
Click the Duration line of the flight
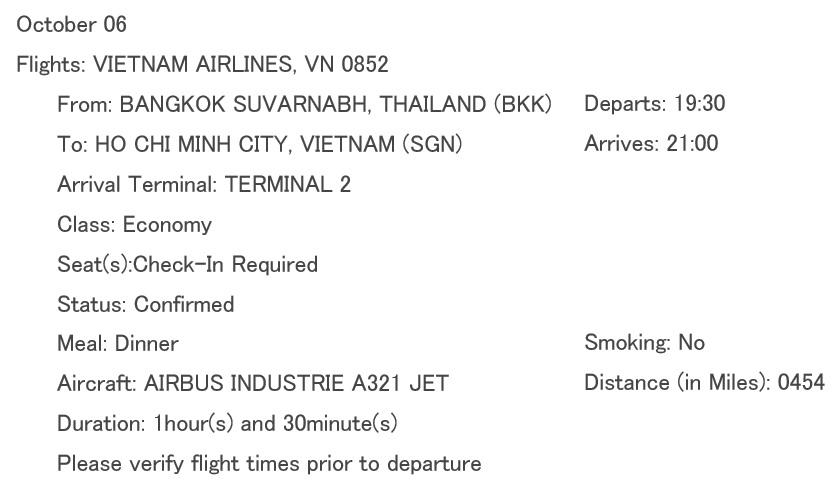click(227, 424)
